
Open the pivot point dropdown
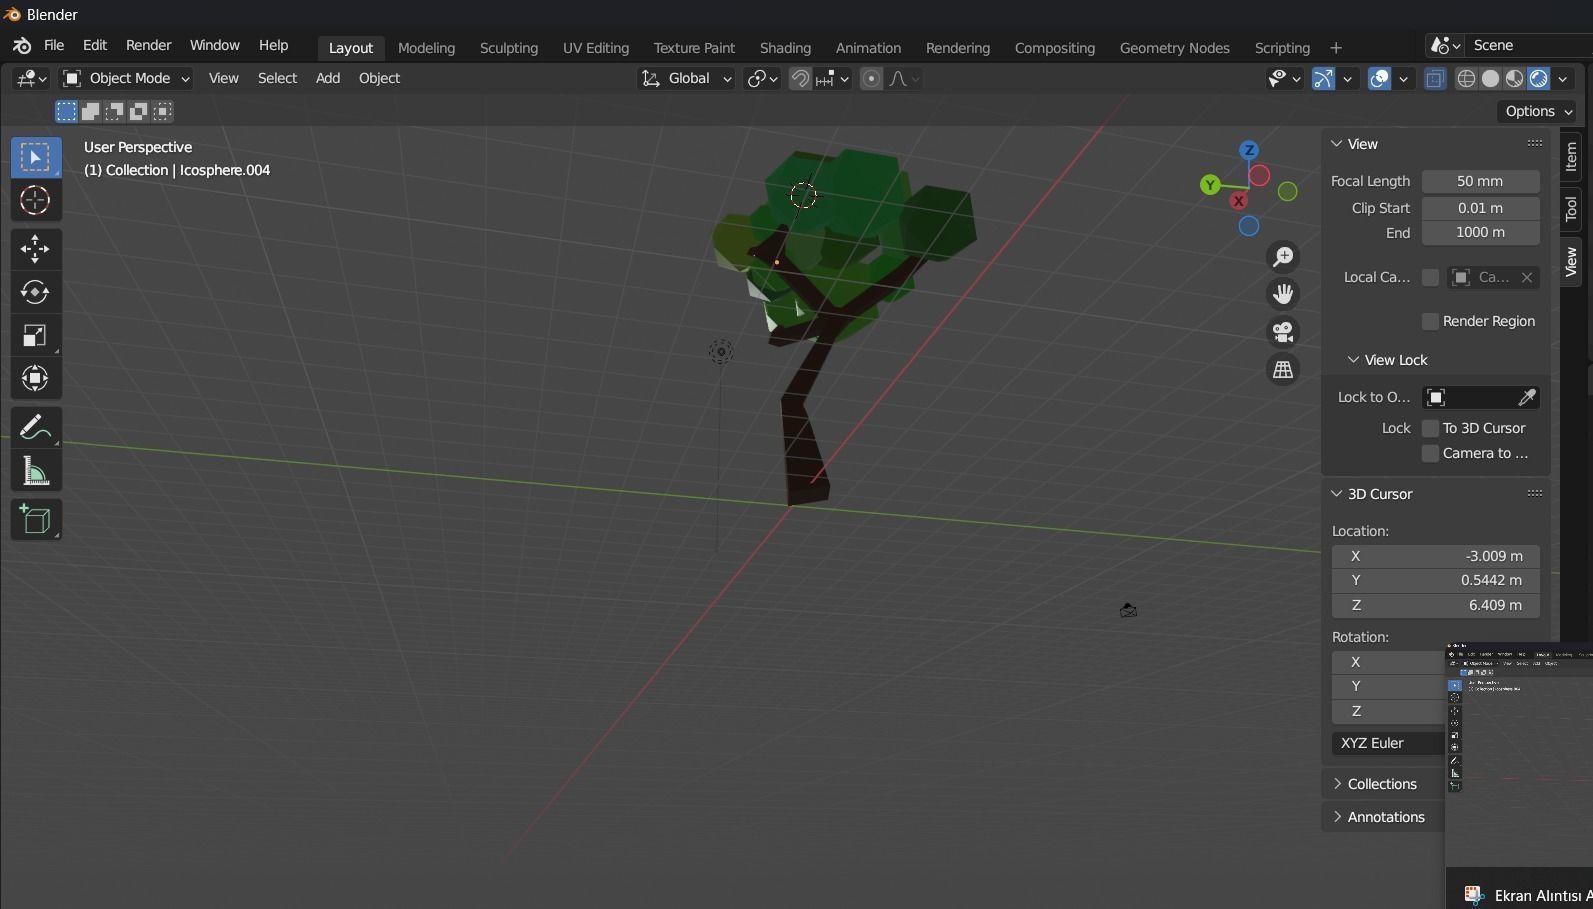762,78
